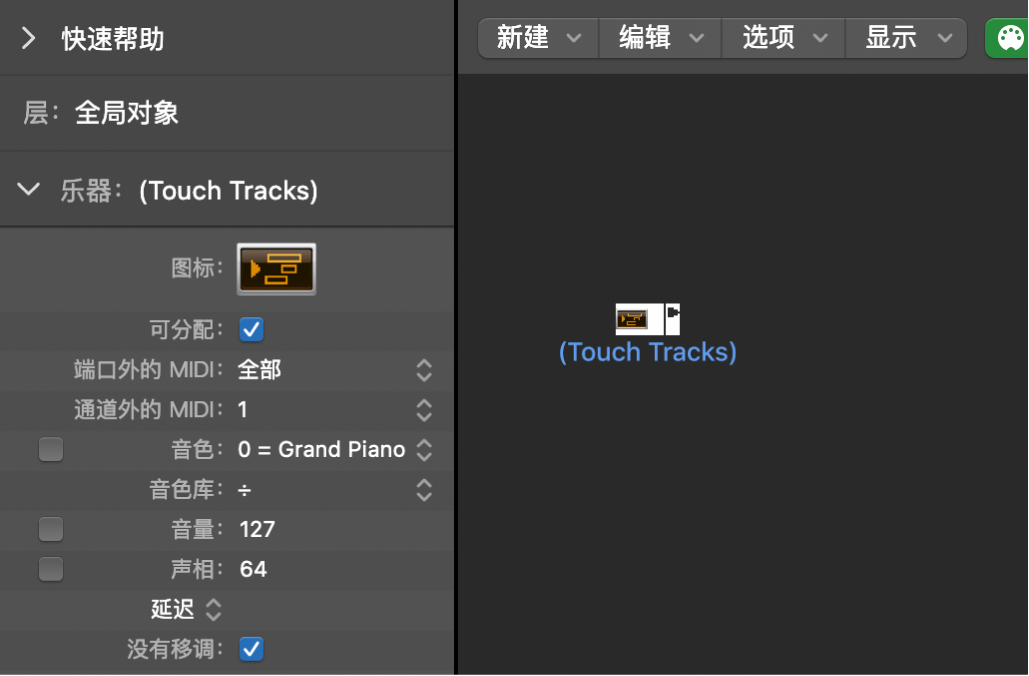Toggle the 可分配 (assignable) checkbox

(251, 329)
